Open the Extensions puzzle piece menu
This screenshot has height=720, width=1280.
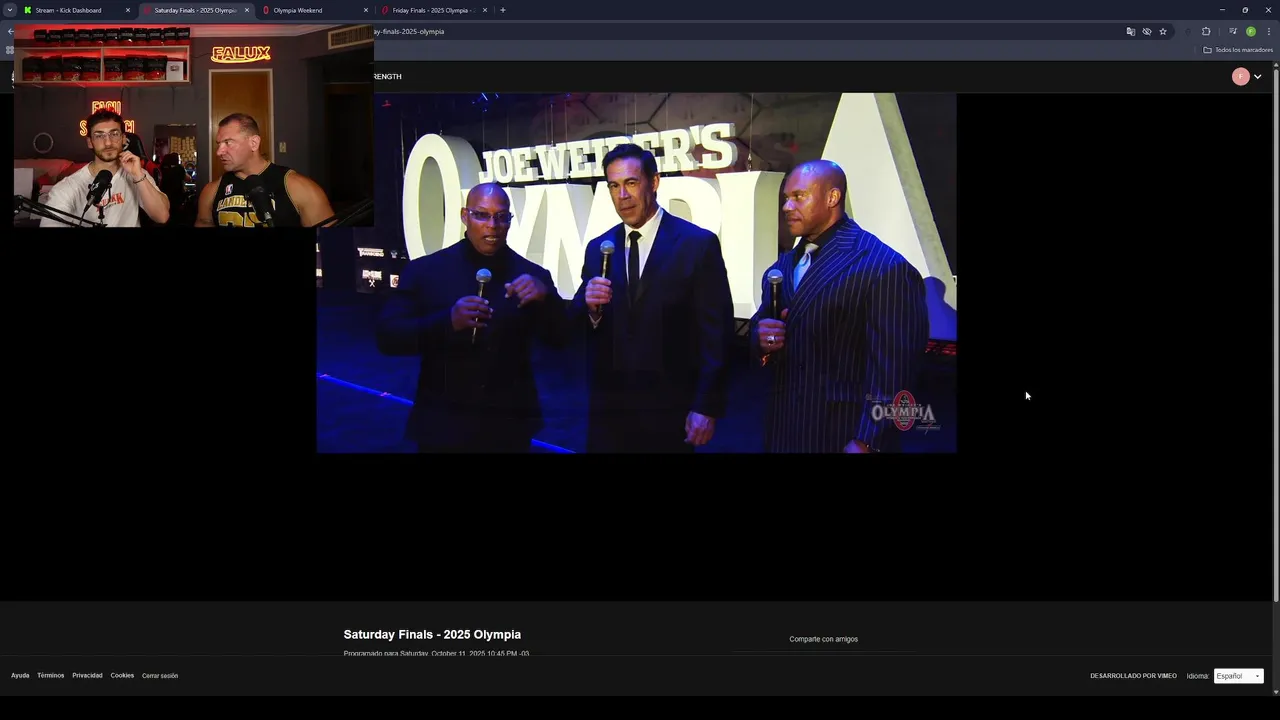coord(1206,31)
